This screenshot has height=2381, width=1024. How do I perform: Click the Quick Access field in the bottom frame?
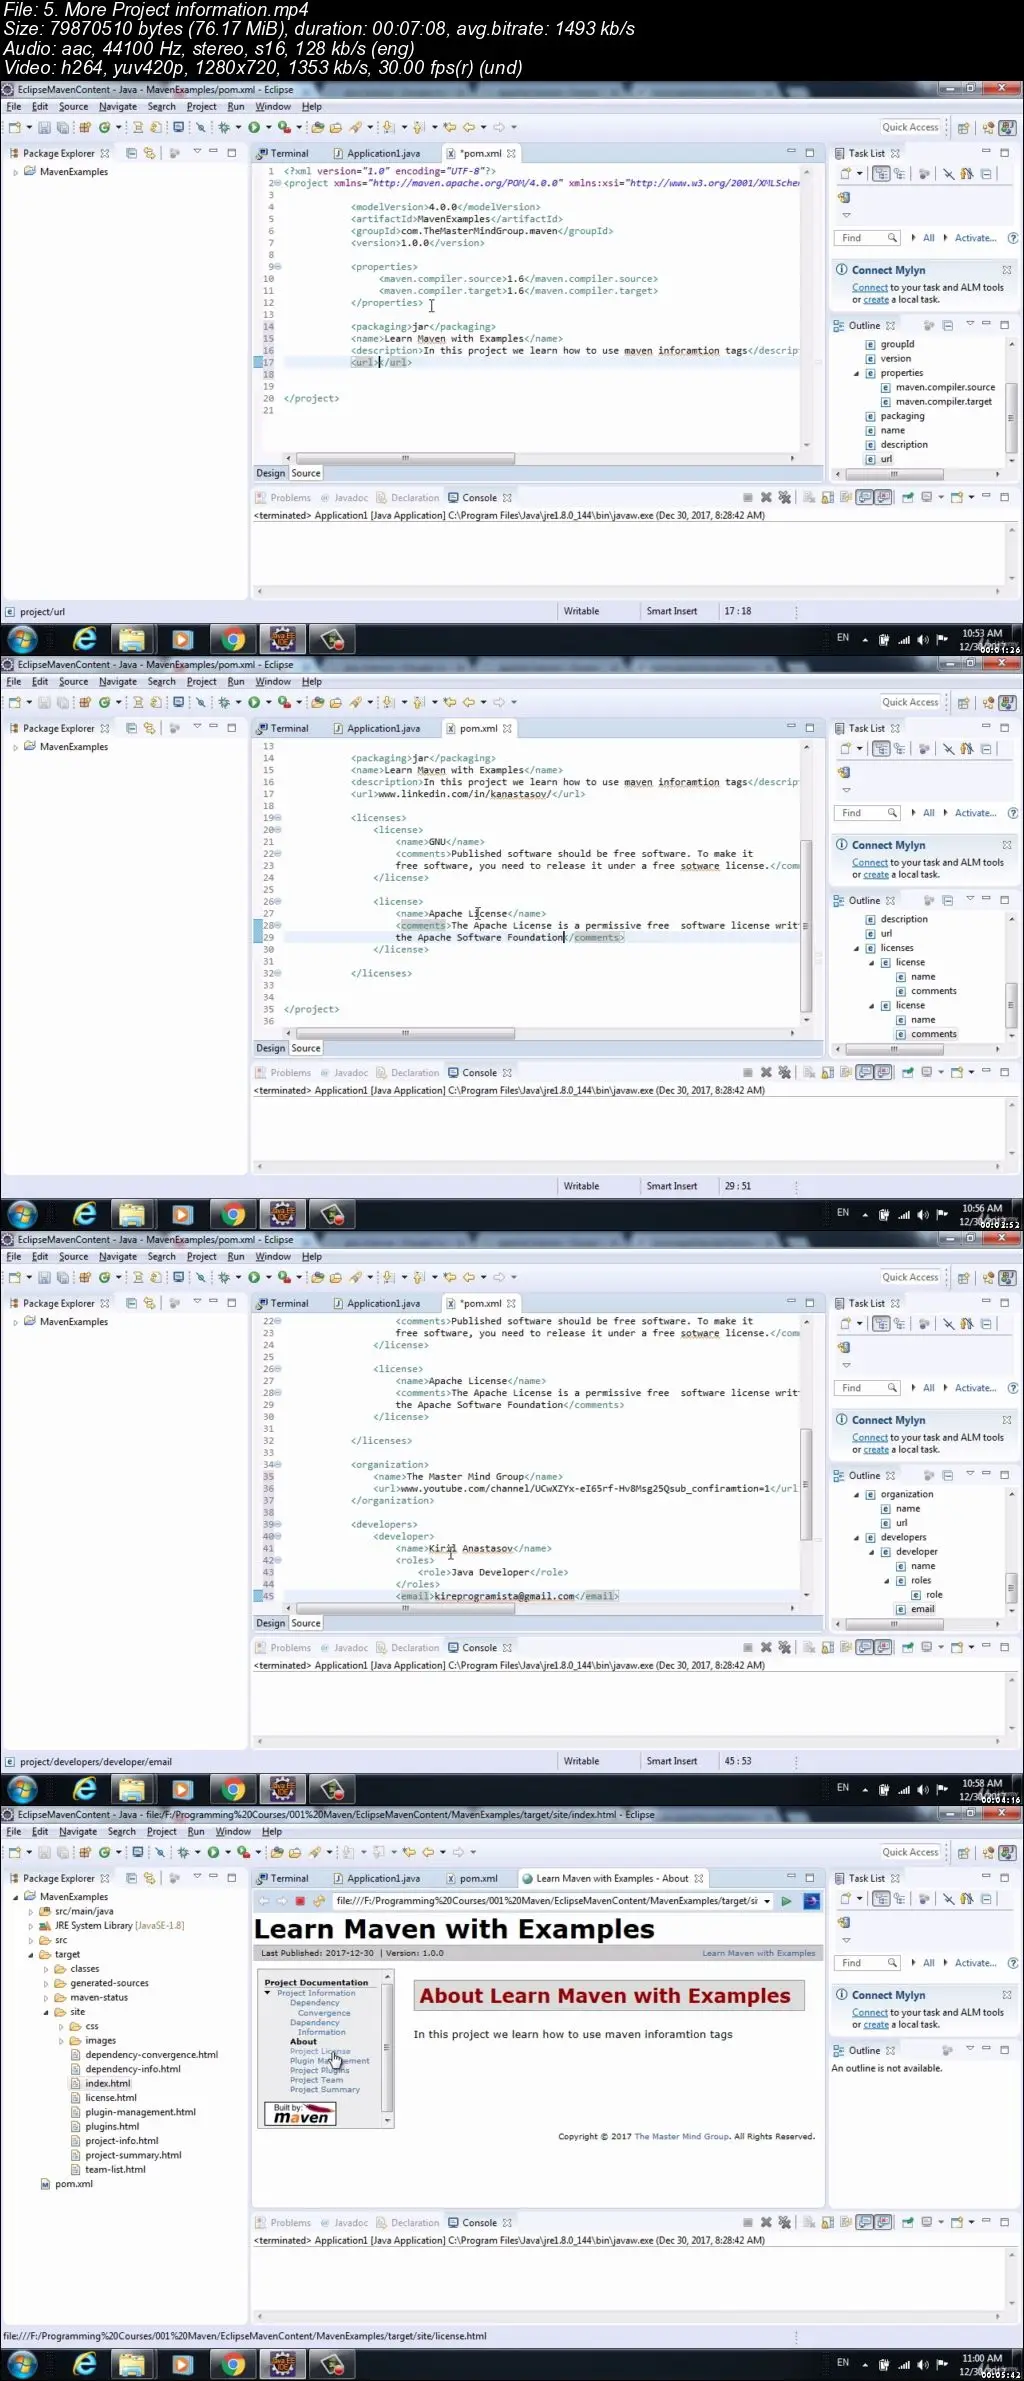[910, 1852]
